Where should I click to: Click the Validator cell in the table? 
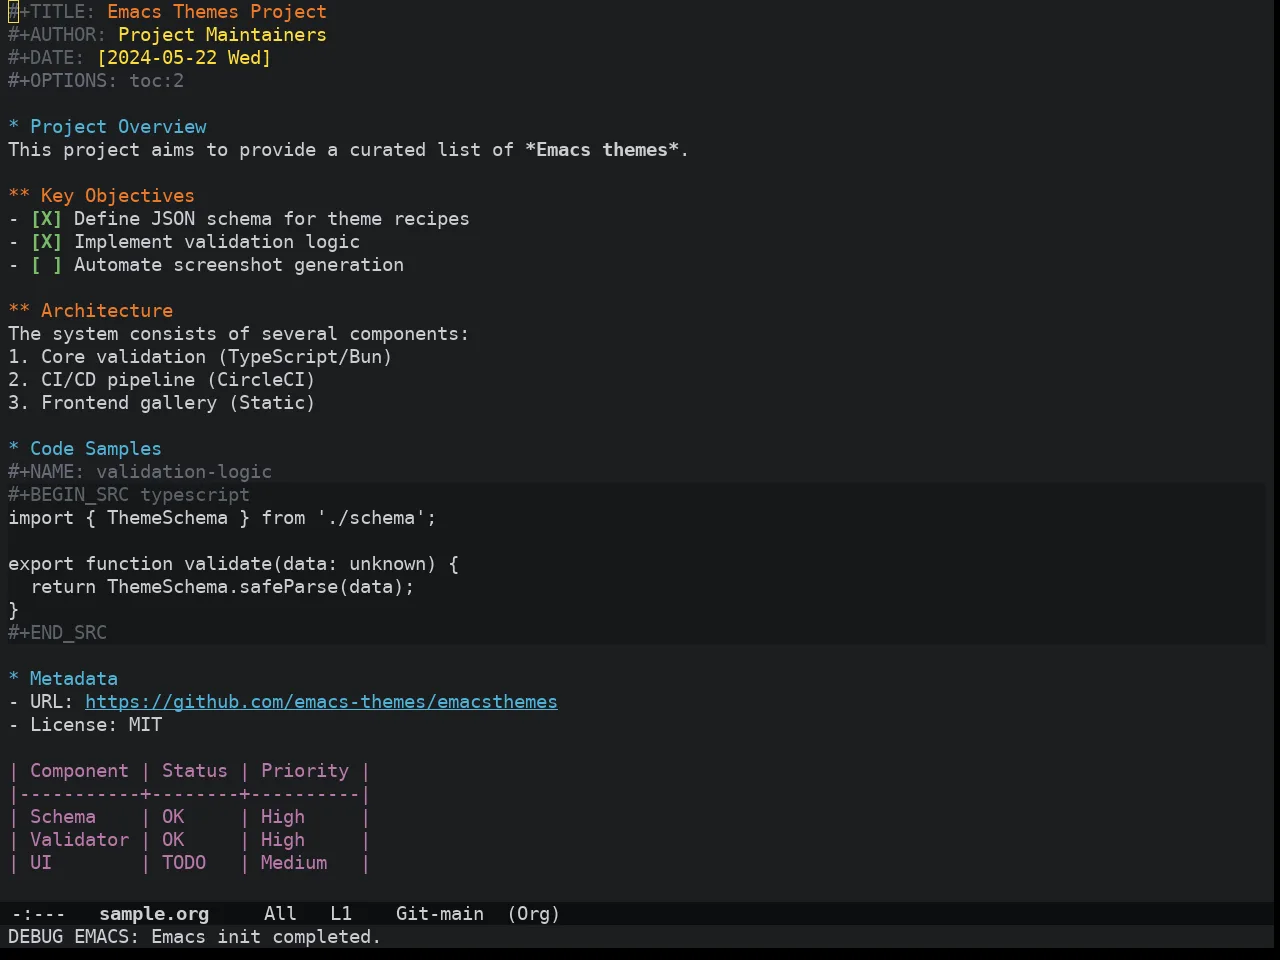click(79, 840)
